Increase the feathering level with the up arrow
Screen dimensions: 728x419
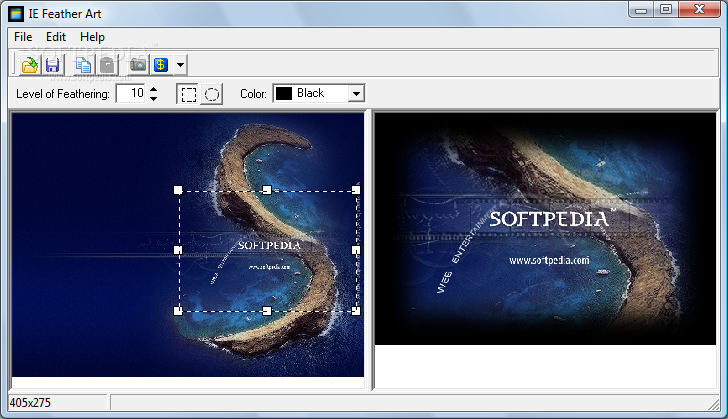click(x=154, y=89)
